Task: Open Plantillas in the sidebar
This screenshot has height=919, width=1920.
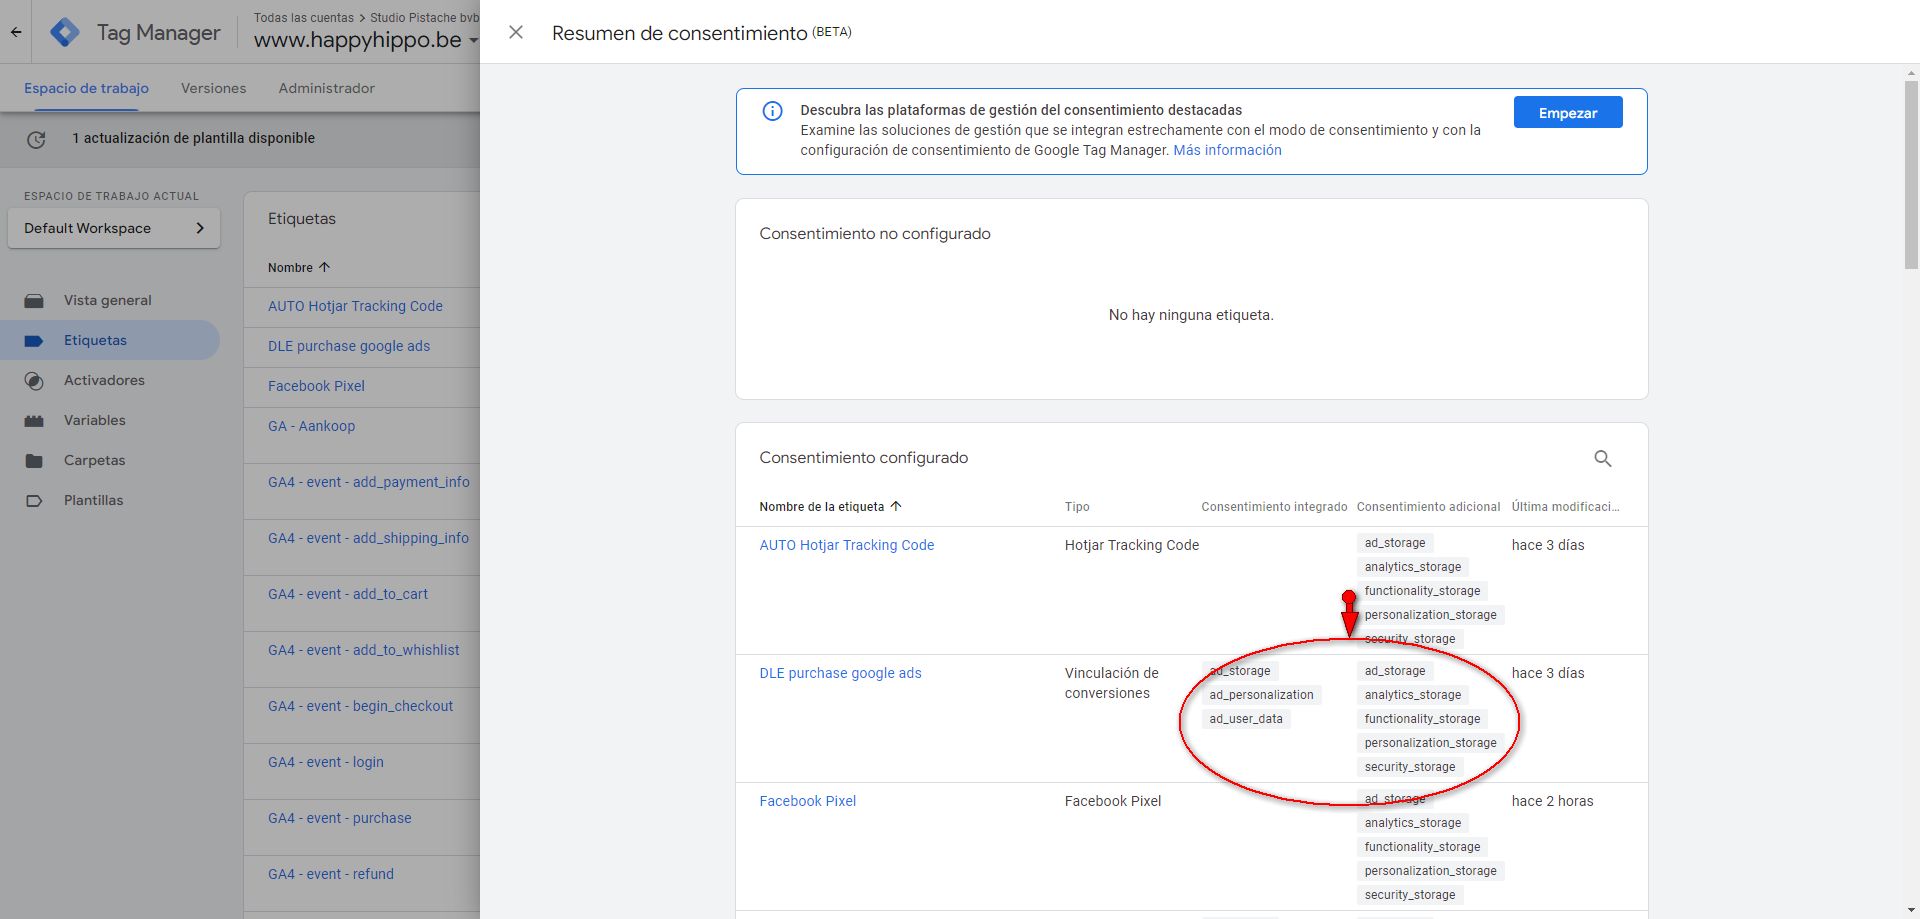Action: click(93, 500)
